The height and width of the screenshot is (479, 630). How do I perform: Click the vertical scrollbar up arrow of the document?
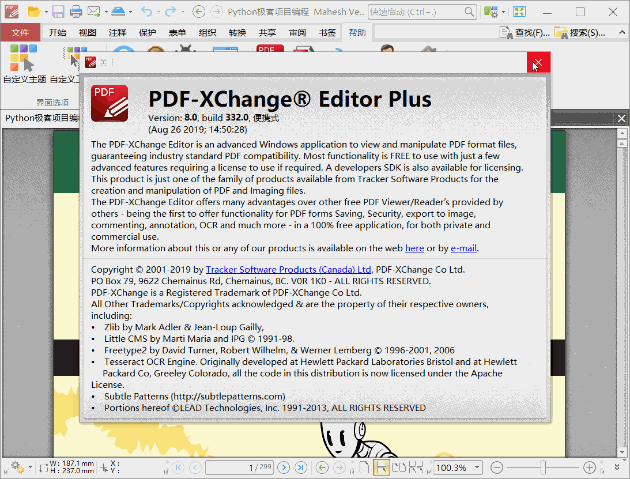pos(622,133)
